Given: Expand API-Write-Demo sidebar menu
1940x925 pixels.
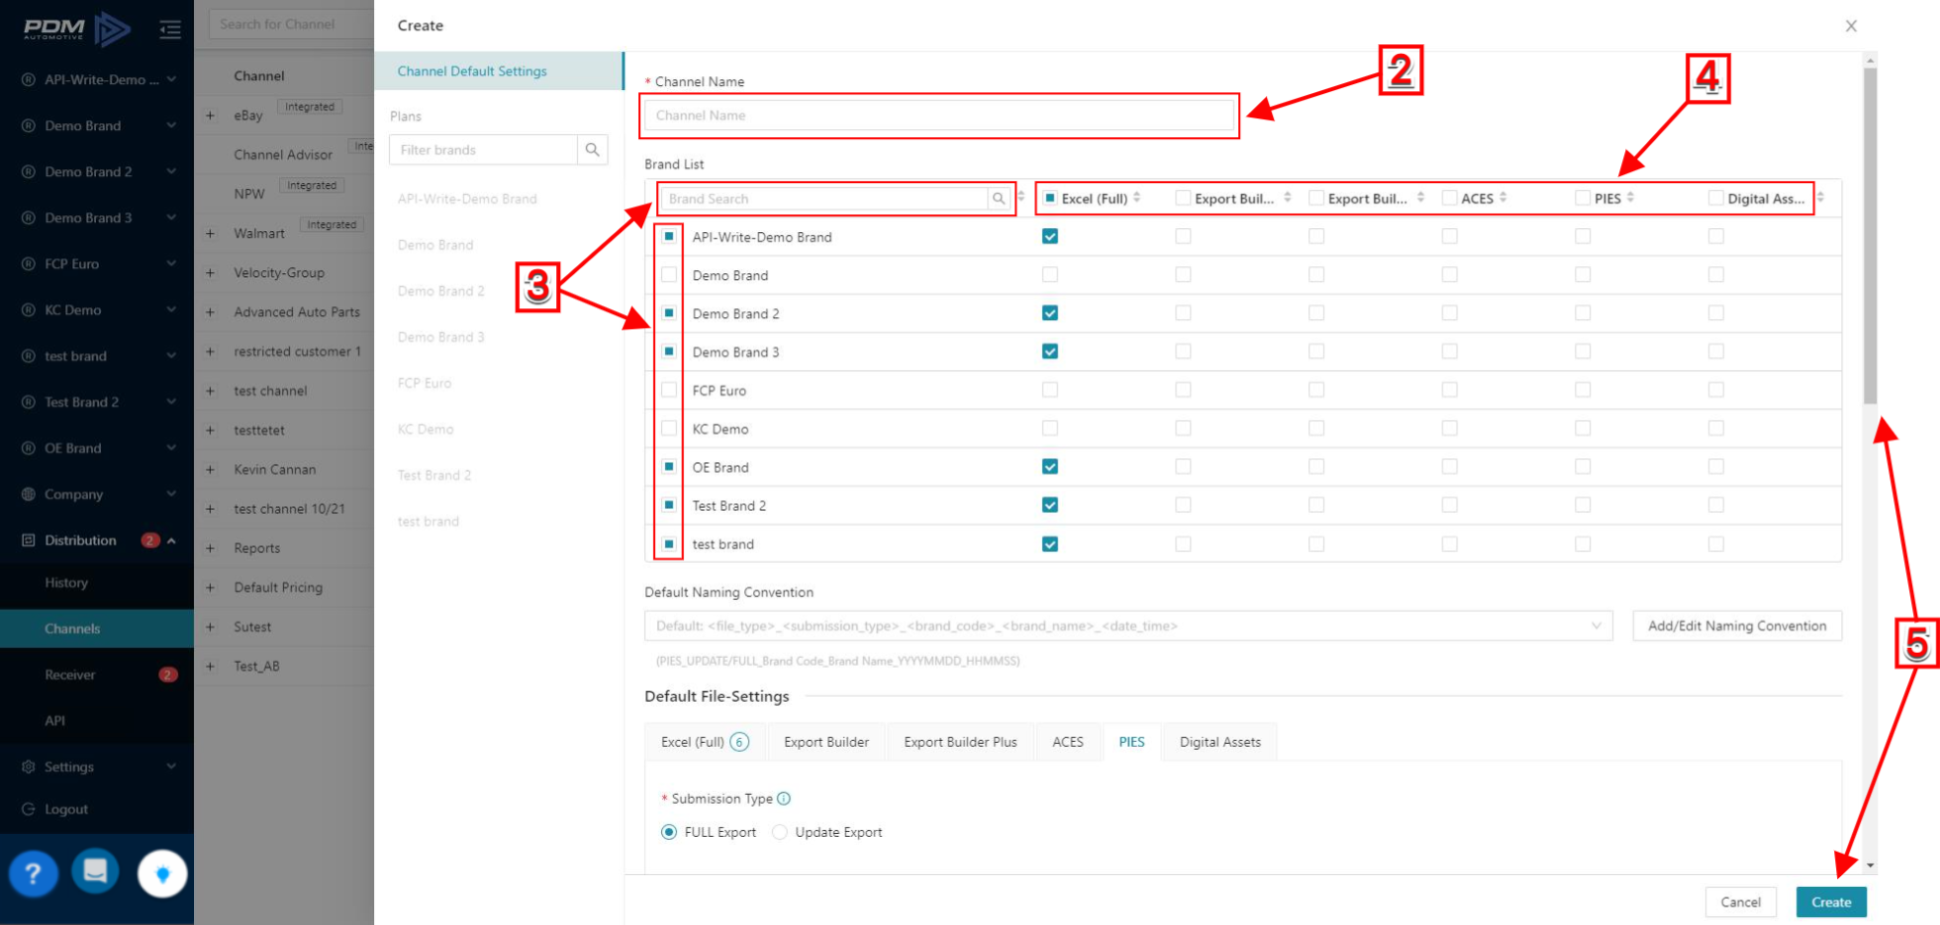Looking at the screenshot, I should [171, 80].
